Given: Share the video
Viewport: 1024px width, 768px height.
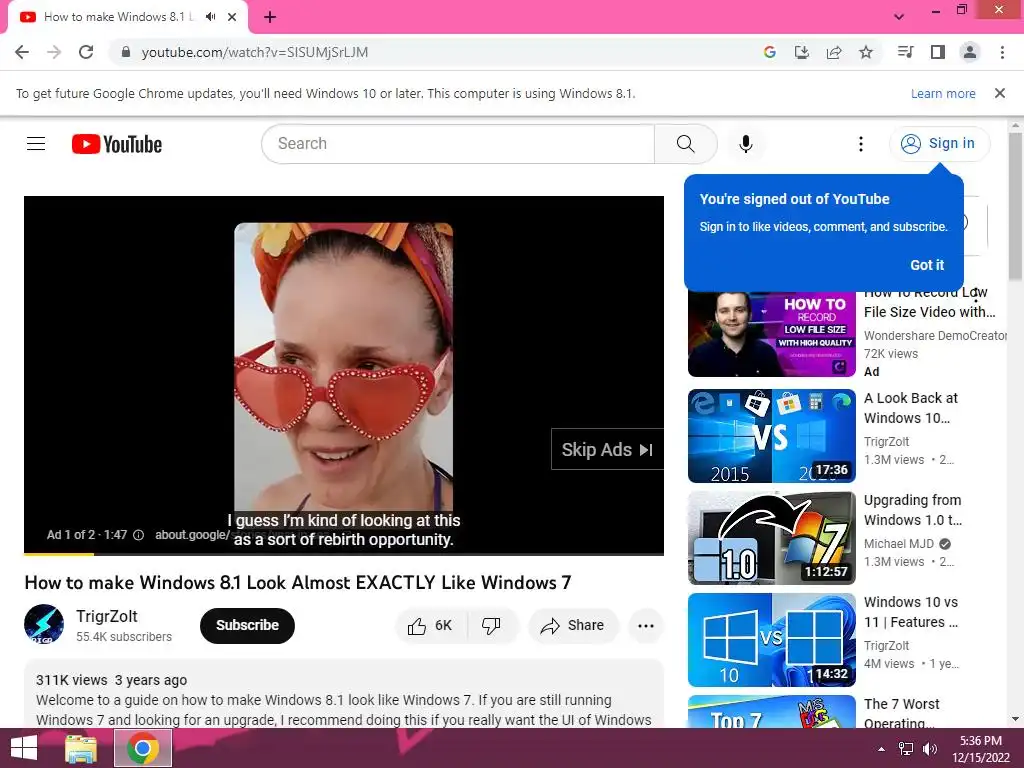Looking at the screenshot, I should pos(573,626).
